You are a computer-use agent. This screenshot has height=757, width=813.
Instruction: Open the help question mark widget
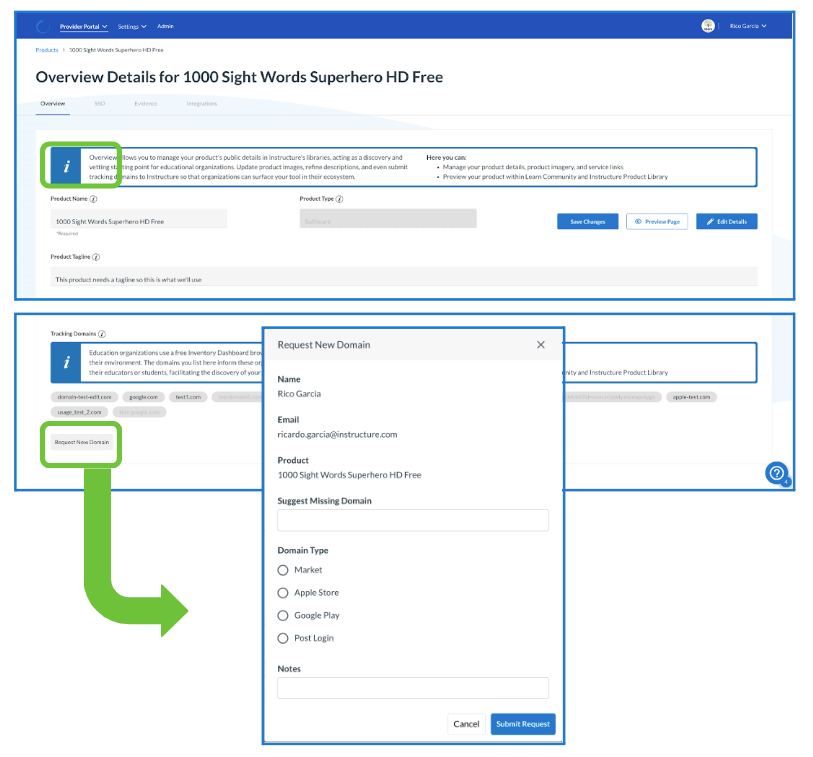776,473
